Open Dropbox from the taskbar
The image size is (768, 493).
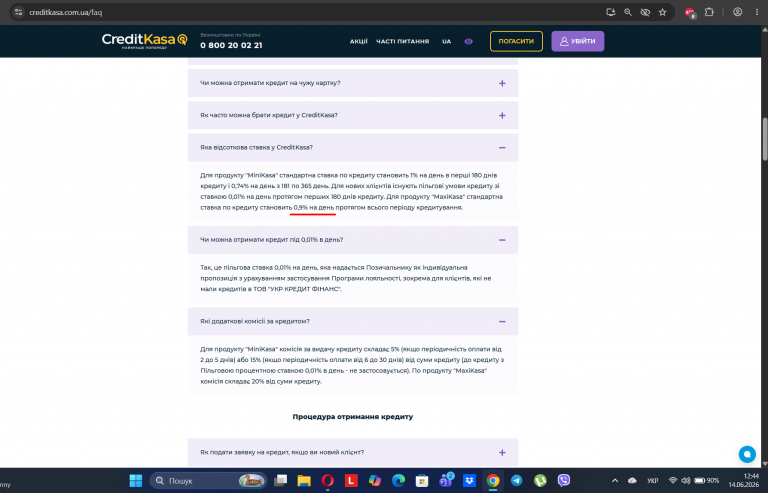tap(469, 481)
